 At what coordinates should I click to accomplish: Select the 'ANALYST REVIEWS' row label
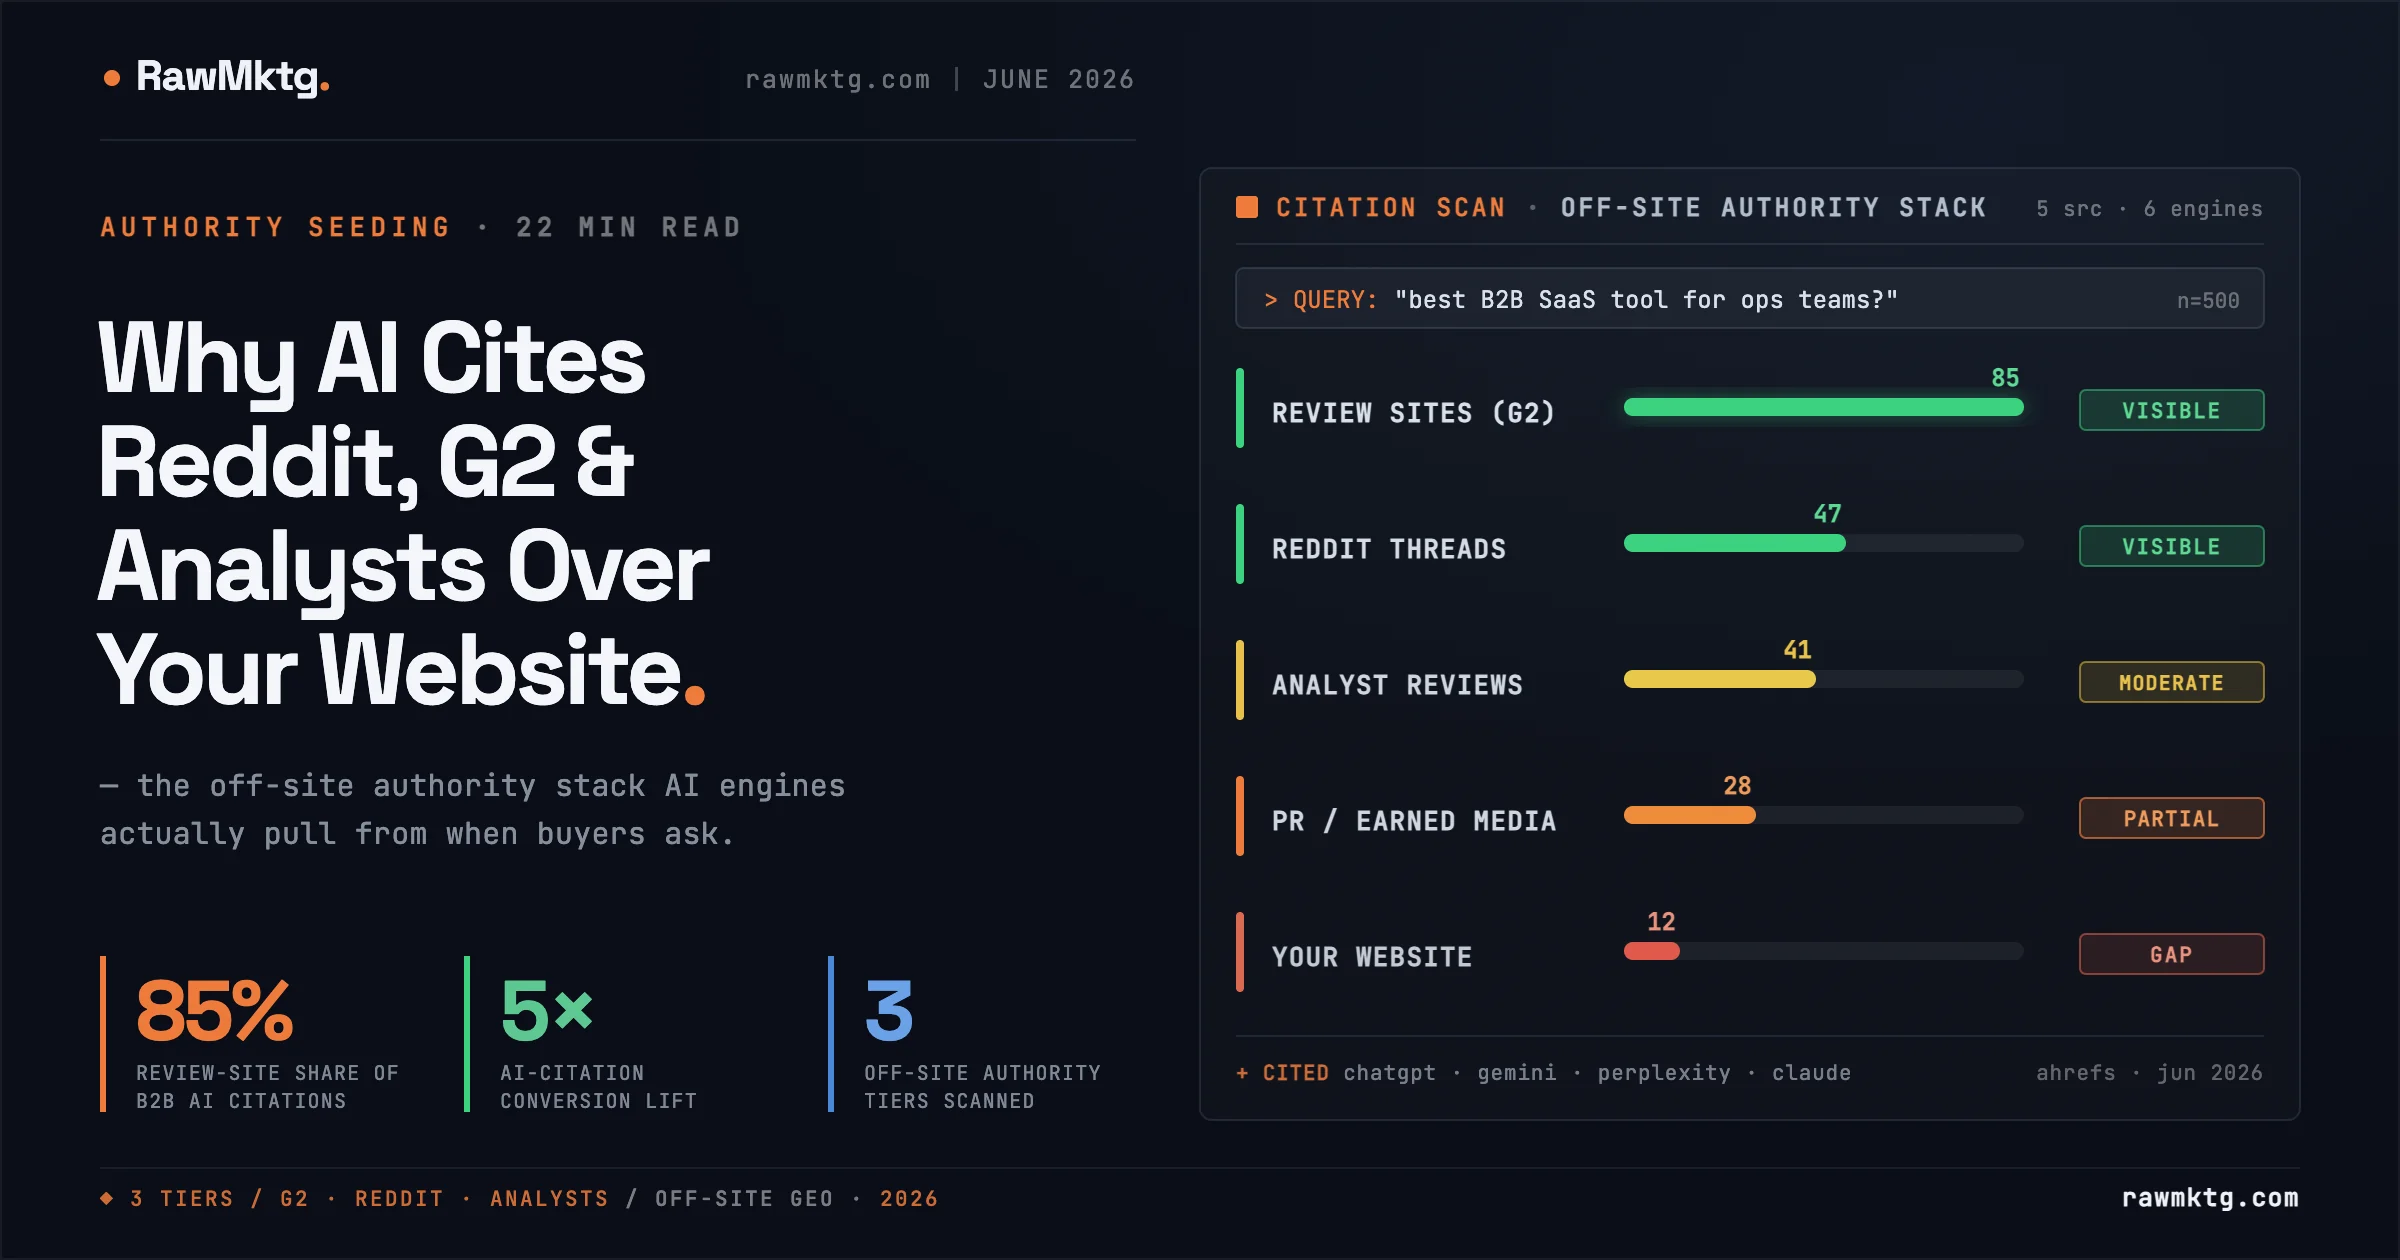1397,684
